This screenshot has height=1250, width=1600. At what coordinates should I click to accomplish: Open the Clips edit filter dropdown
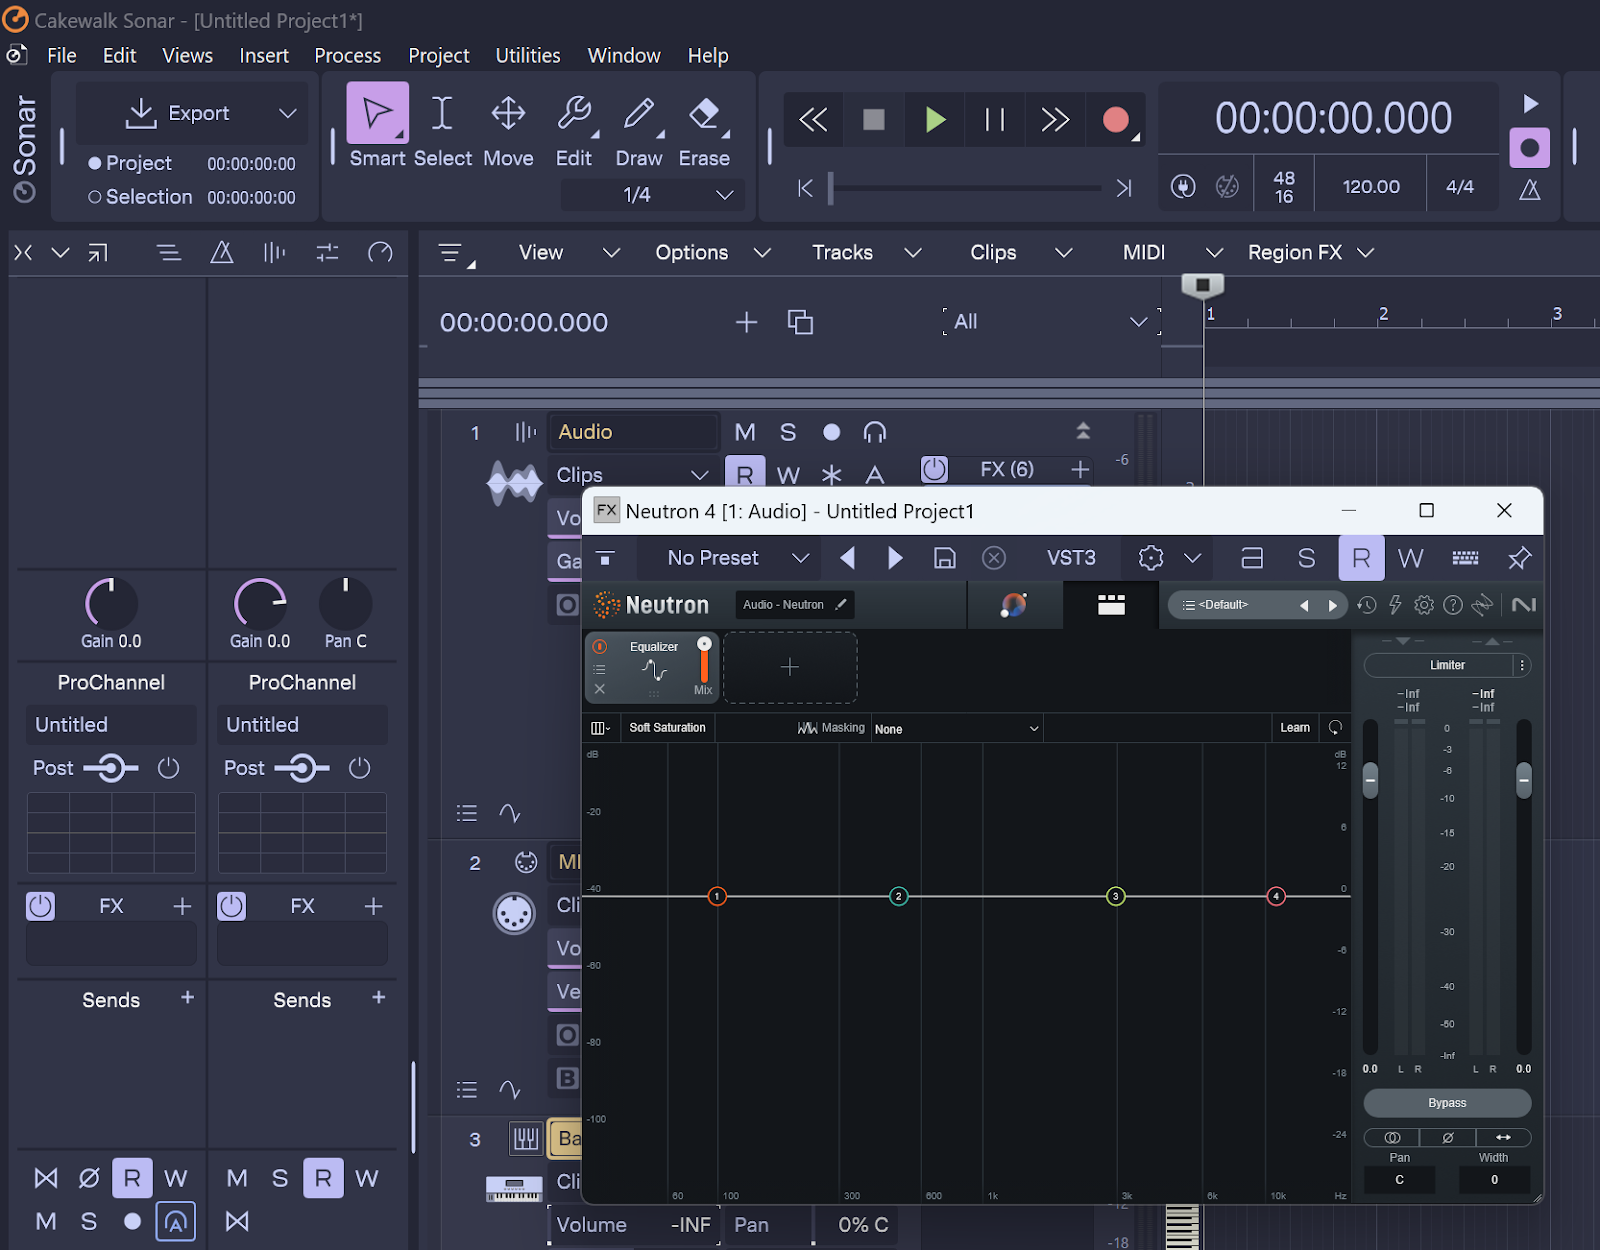632,475
